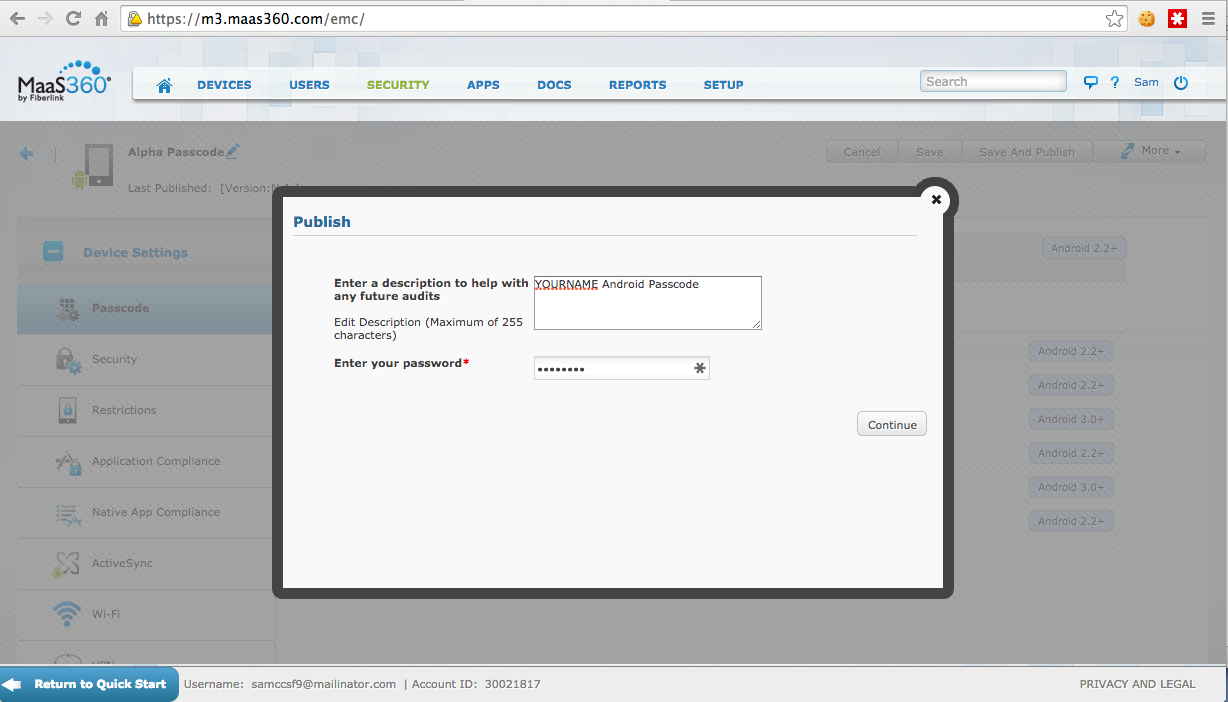The image size is (1228, 702).
Task: Open the APPS menu
Action: point(483,85)
